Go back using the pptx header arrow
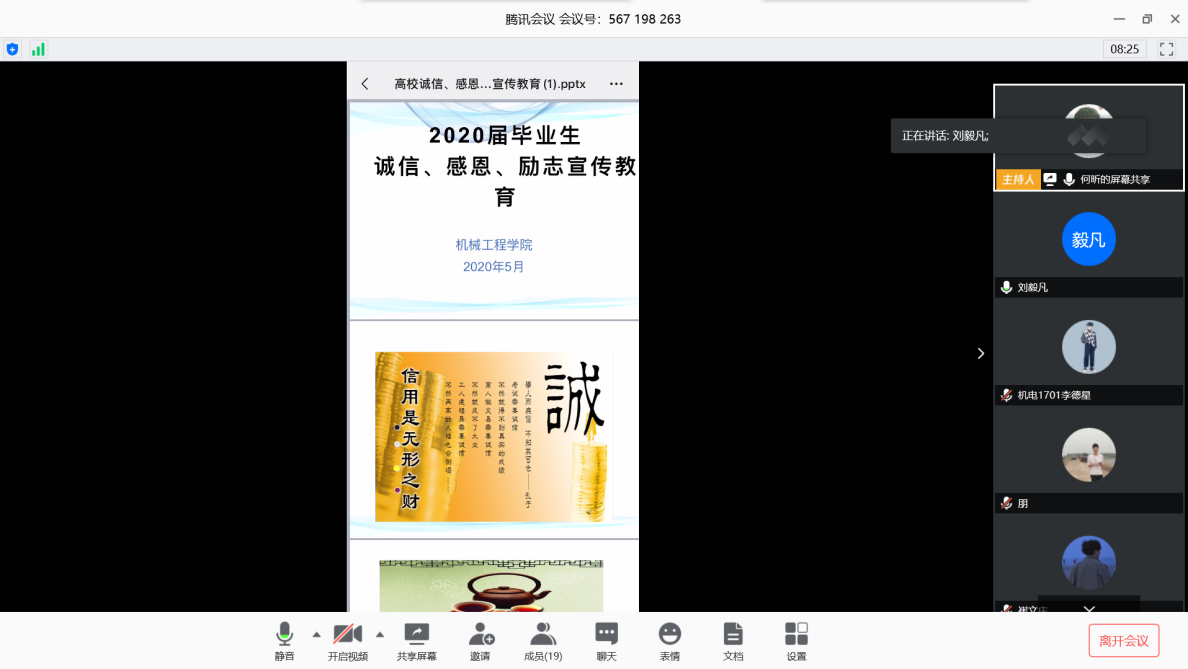Image resolution: width=1188 pixels, height=669 pixels. pos(365,84)
